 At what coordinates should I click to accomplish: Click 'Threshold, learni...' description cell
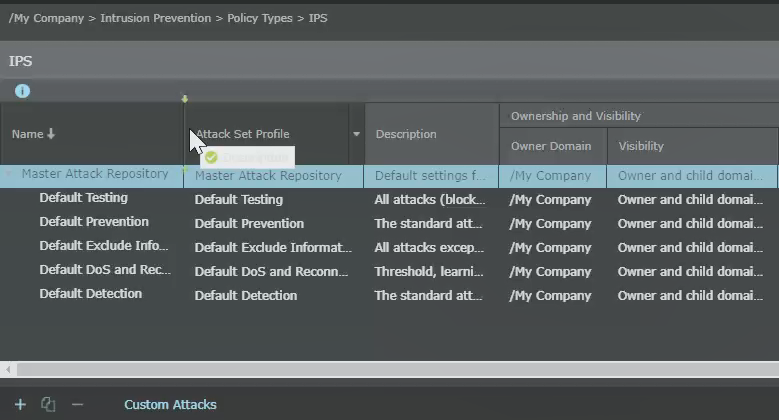431,271
